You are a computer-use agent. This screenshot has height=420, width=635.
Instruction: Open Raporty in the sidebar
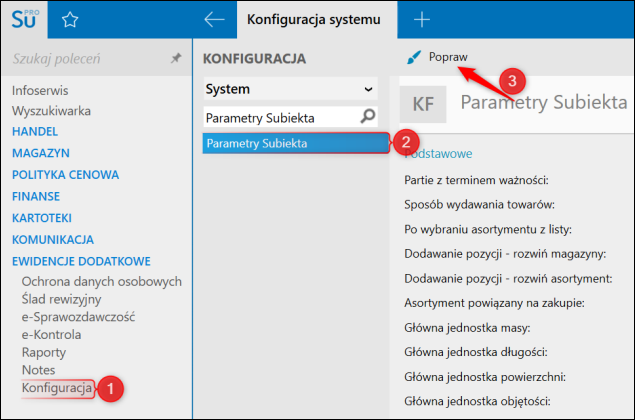click(x=44, y=352)
